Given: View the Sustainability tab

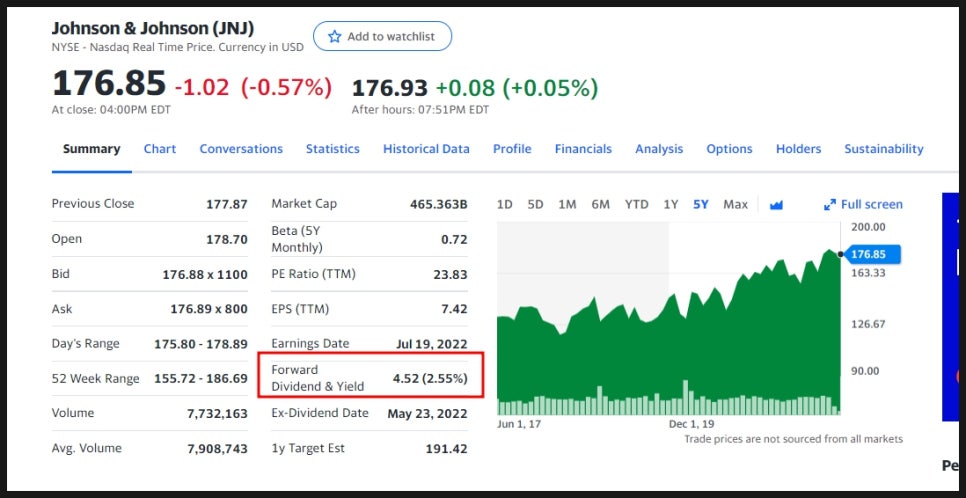Looking at the screenshot, I should 883,149.
